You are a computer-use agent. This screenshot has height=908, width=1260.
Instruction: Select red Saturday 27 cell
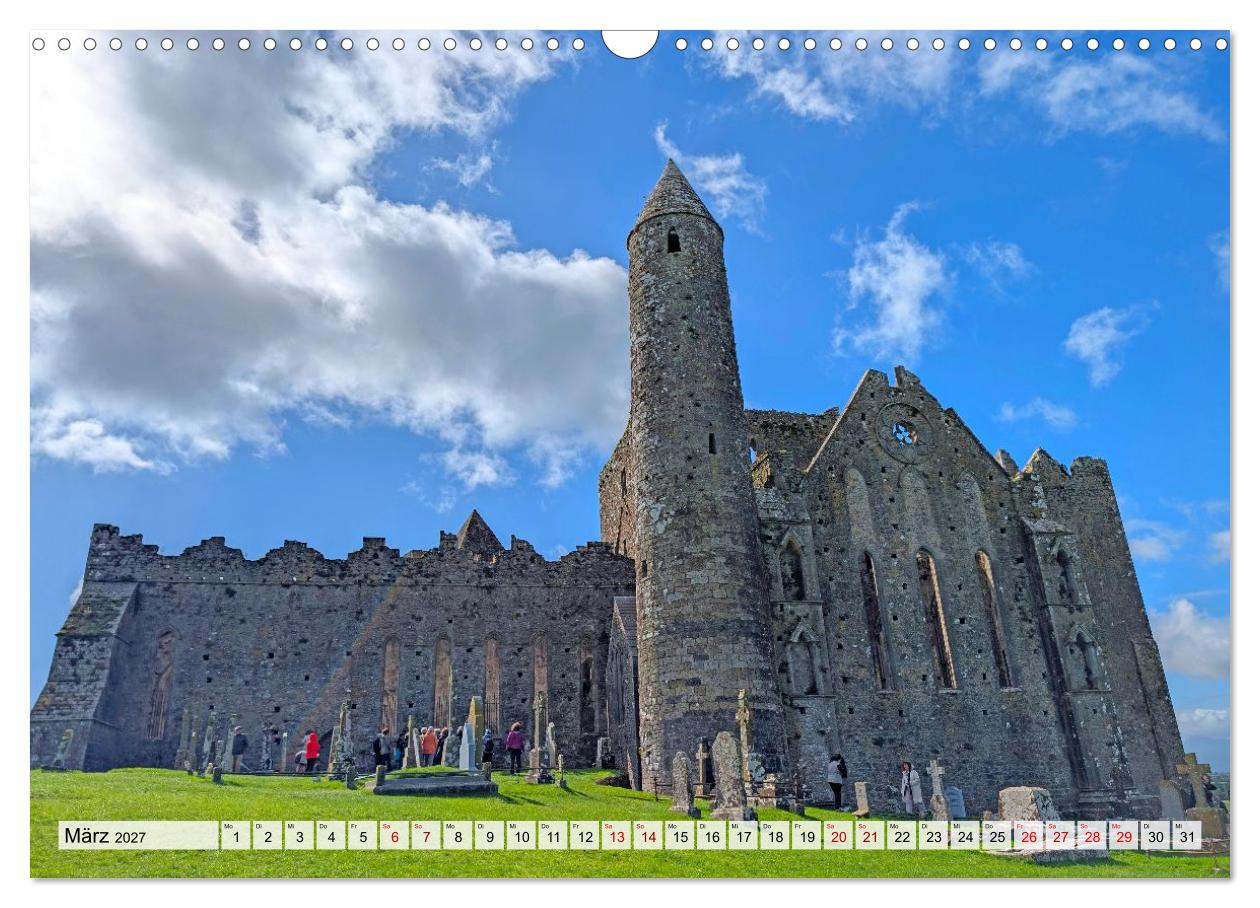click(1060, 836)
